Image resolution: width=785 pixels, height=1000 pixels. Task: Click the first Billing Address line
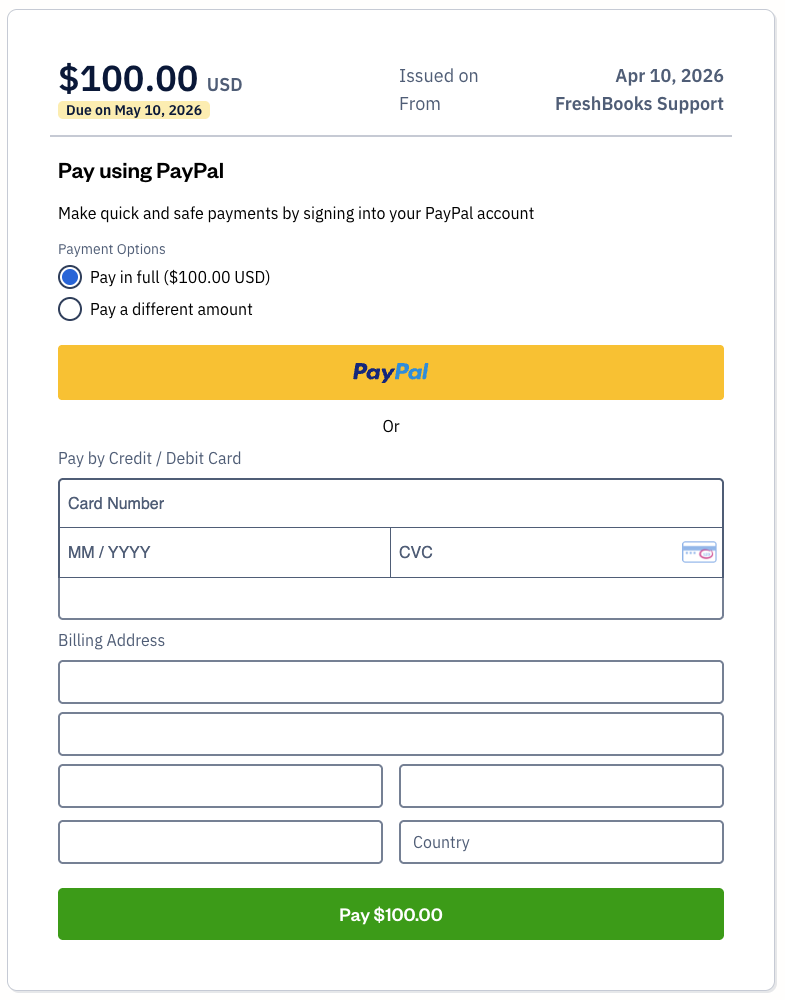391,682
